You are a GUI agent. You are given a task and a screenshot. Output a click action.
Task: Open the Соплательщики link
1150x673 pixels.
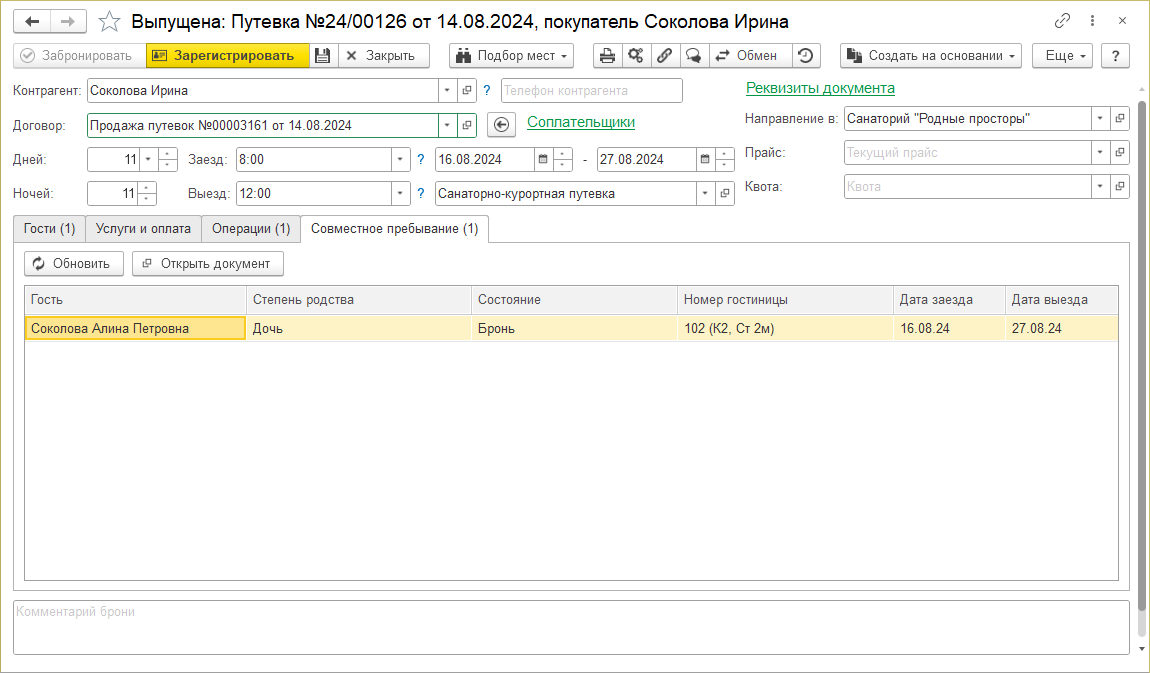tap(581, 122)
